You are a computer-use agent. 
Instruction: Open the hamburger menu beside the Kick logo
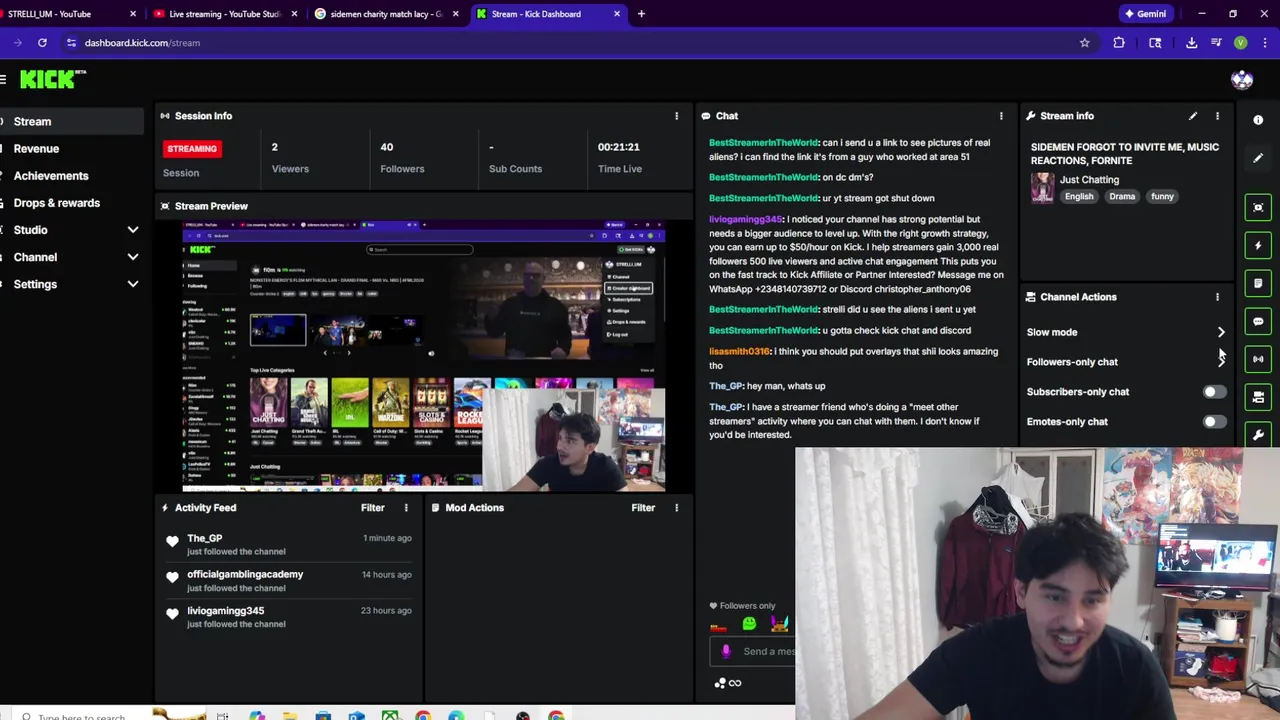click(x=4, y=79)
